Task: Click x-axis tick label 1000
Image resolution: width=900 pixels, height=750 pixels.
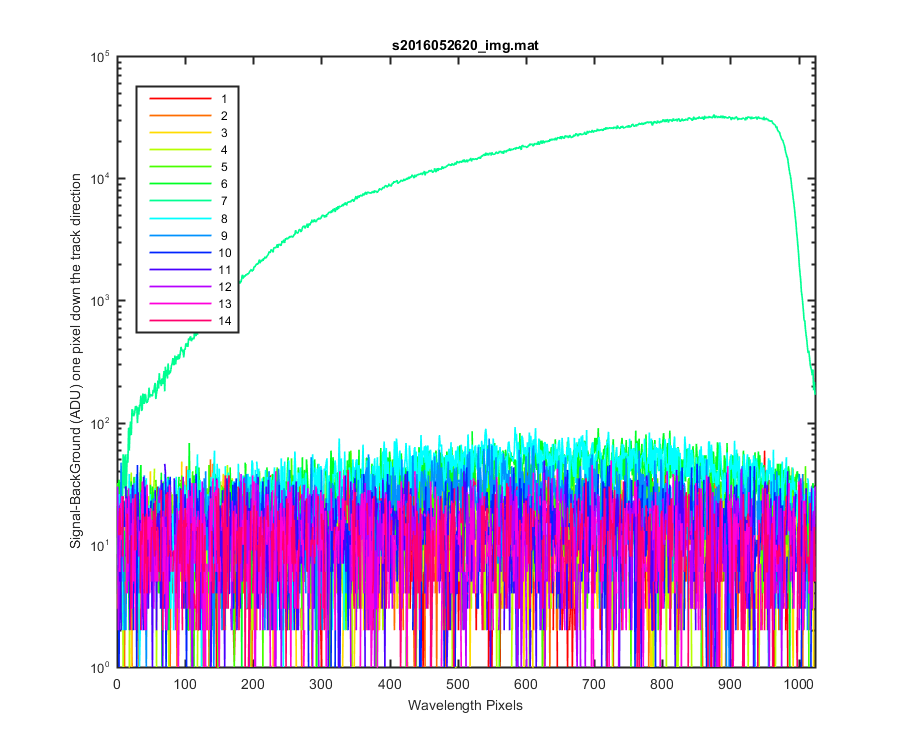Action: [x=798, y=685]
